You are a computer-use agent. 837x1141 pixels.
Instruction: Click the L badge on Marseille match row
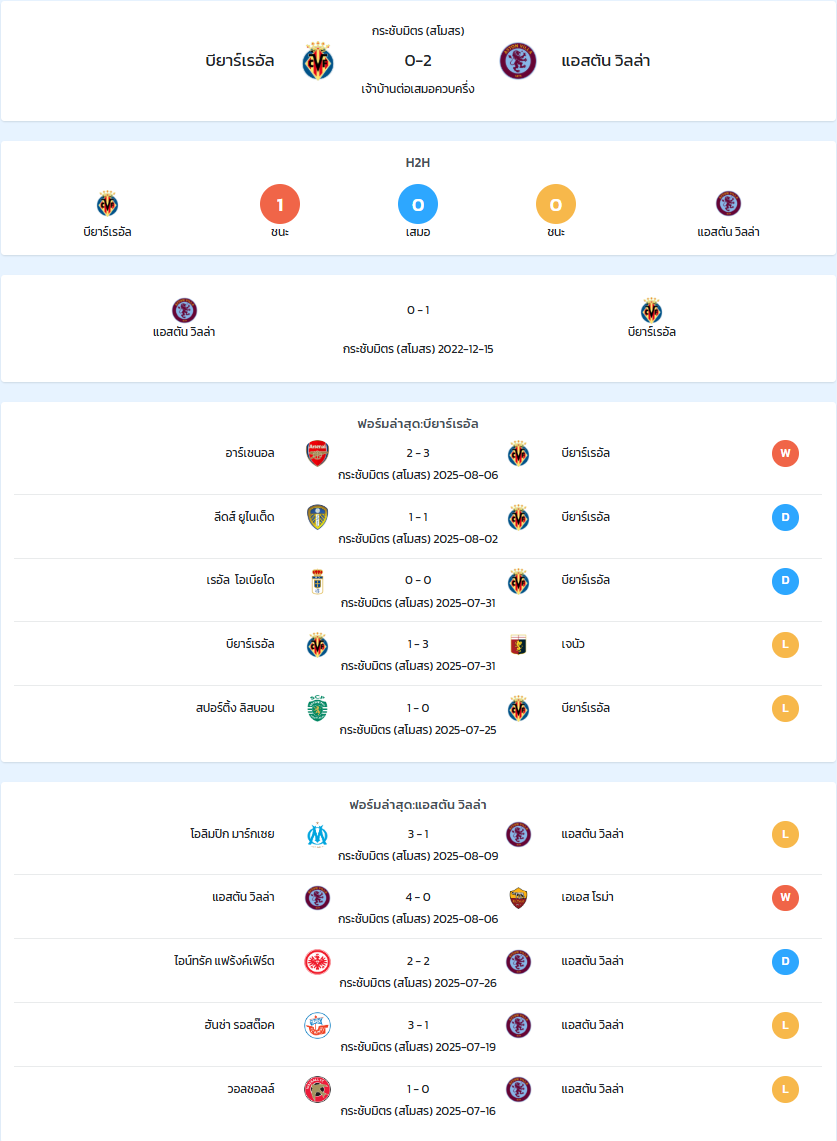click(785, 835)
